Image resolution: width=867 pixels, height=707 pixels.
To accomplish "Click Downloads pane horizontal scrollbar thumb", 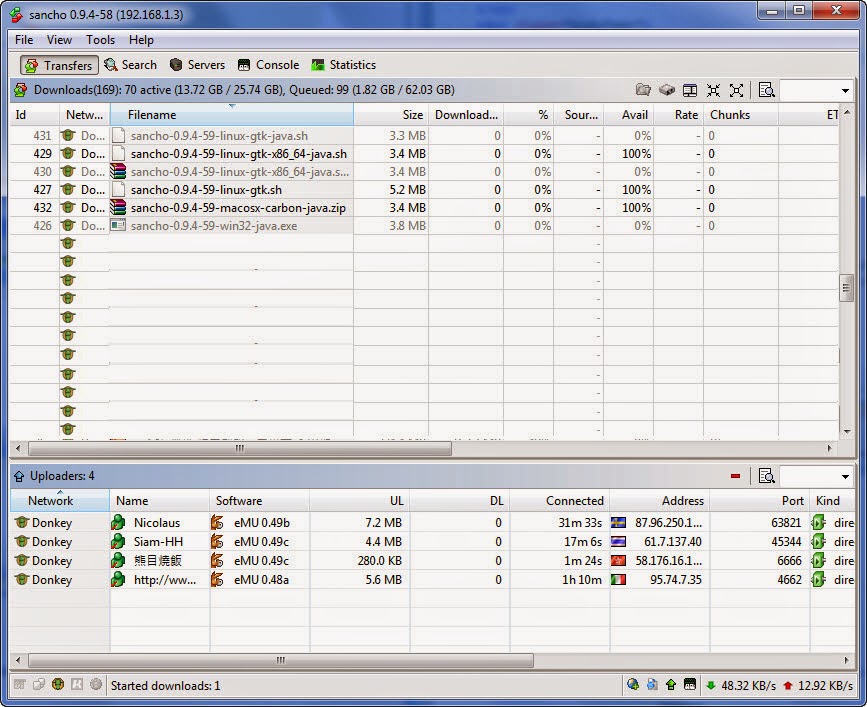I will [240, 448].
